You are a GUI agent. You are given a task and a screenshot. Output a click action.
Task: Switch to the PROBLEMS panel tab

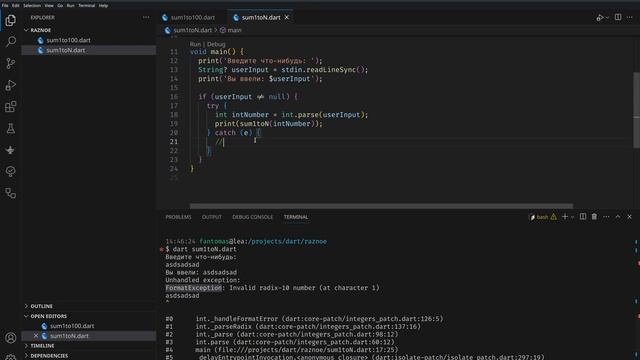tap(178, 217)
